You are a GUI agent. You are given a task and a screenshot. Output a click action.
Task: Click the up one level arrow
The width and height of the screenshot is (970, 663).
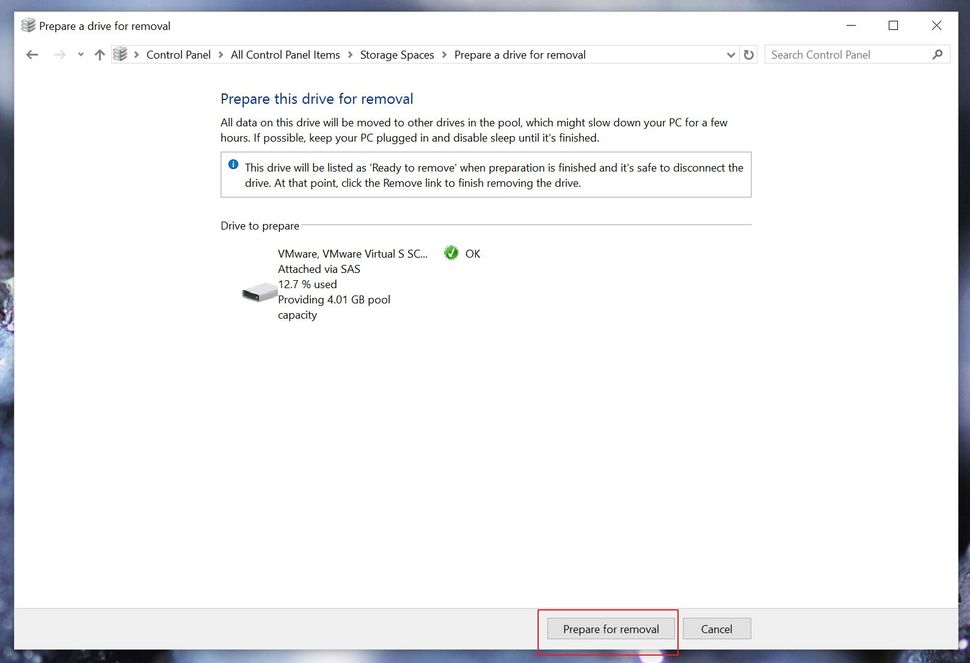[101, 55]
